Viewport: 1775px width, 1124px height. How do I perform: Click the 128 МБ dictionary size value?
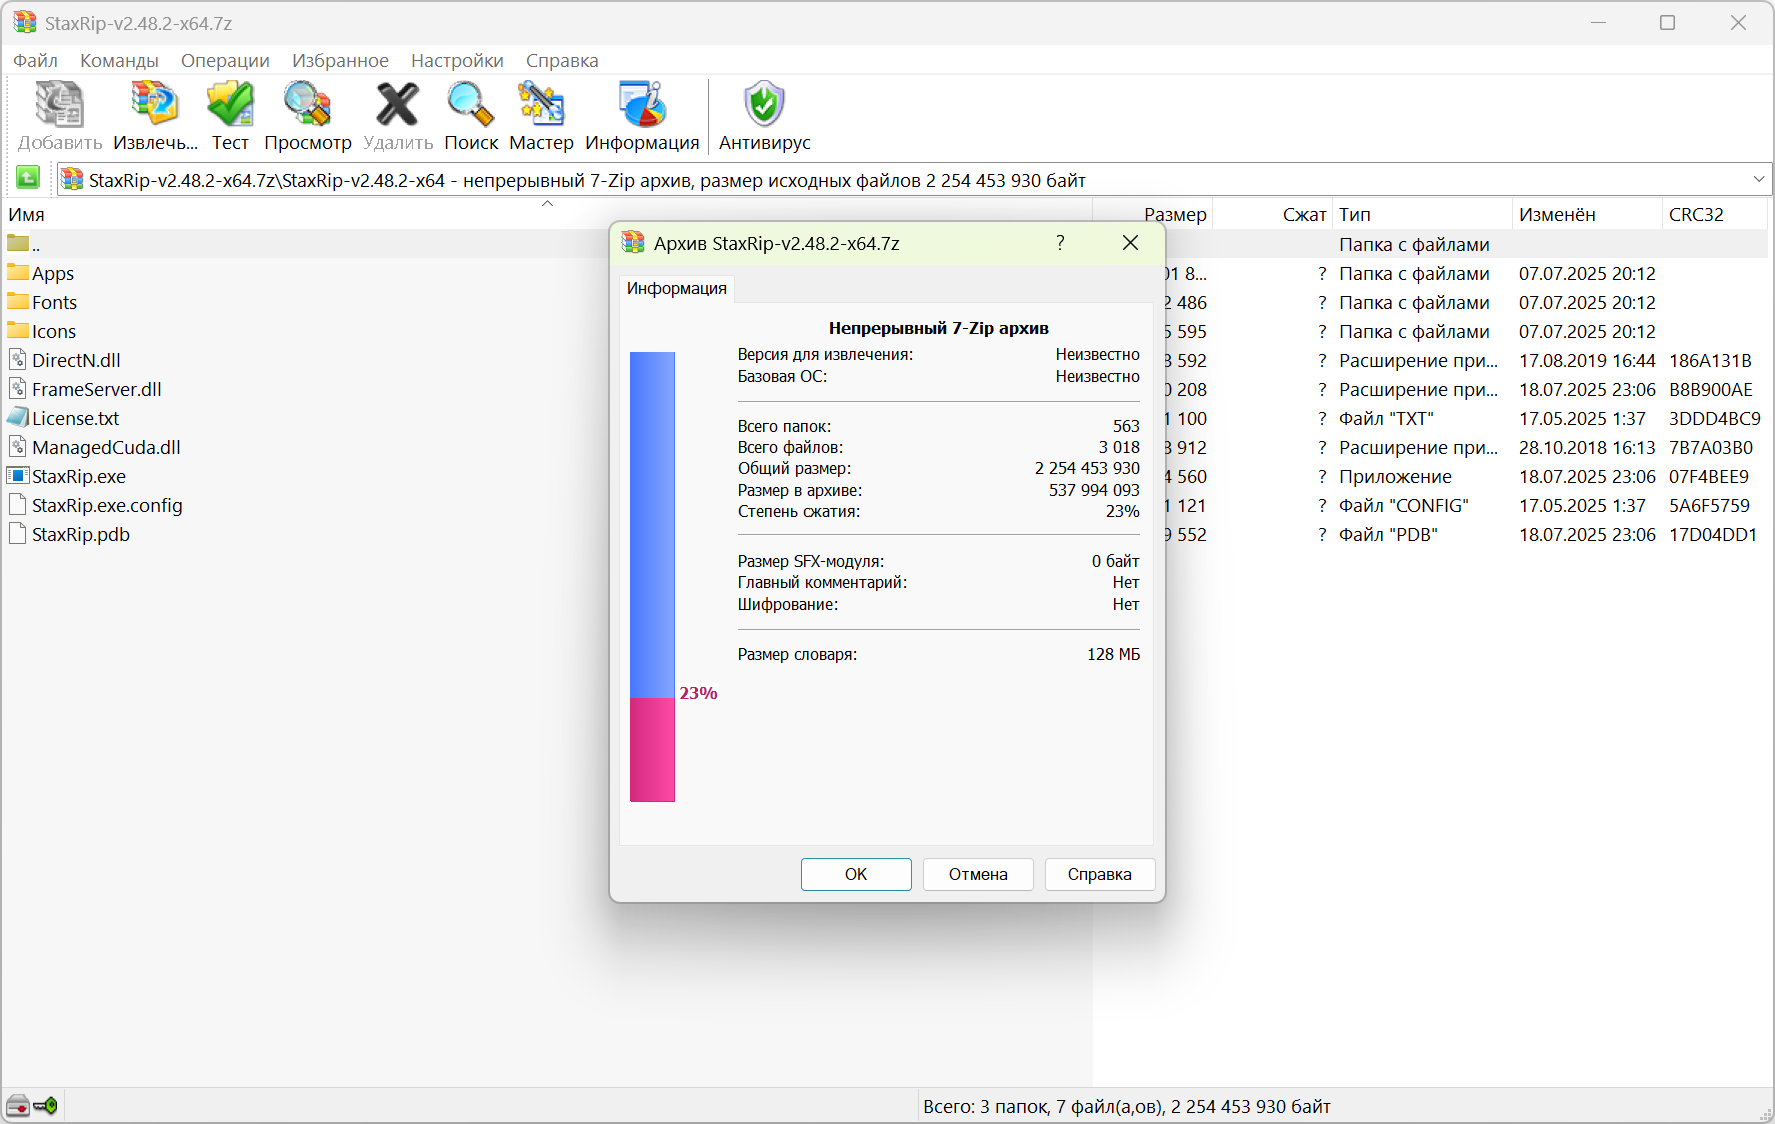[1113, 654]
